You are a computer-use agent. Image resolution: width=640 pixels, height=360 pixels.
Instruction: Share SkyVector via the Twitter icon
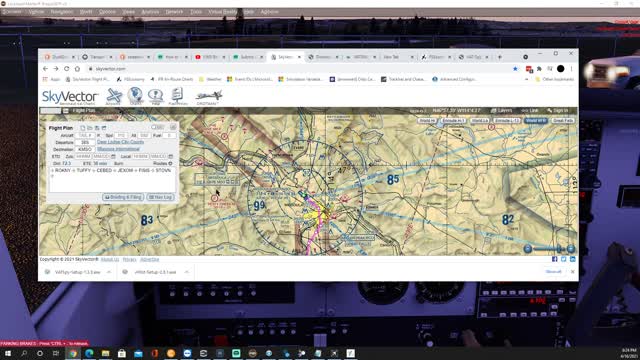pyautogui.click(x=563, y=259)
